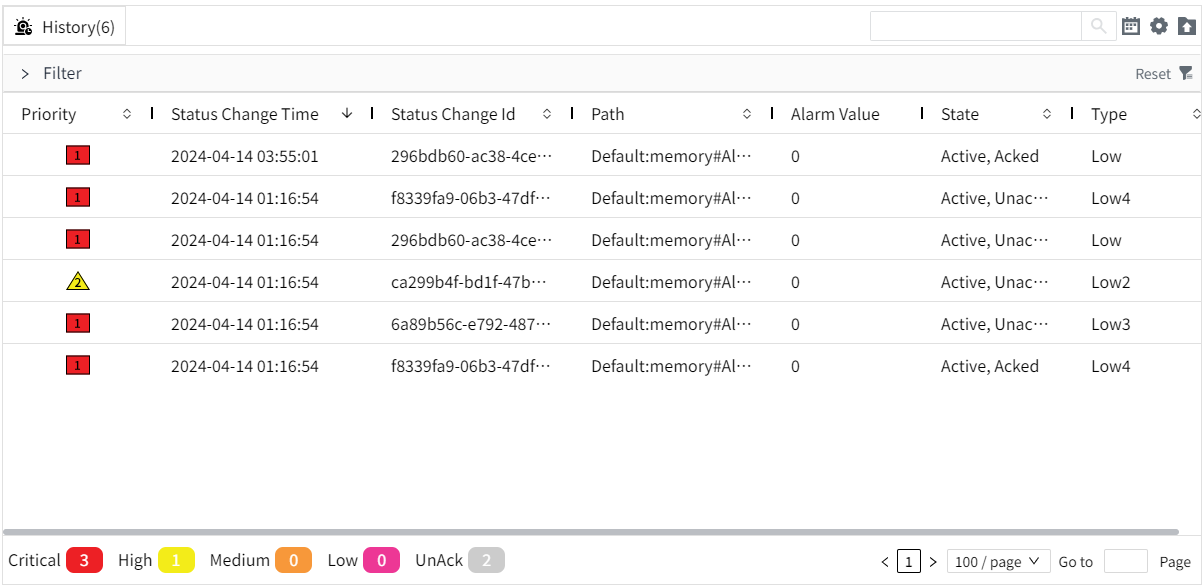Toggle the UnAck count badge filter
This screenshot has height=586, width=1204.
click(486, 561)
